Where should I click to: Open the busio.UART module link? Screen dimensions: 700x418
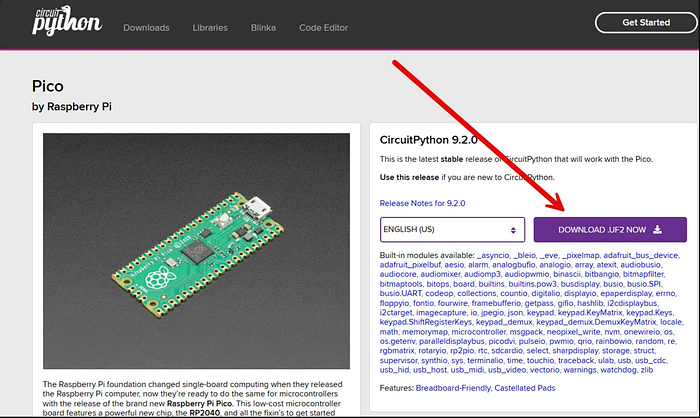[x=400, y=293]
